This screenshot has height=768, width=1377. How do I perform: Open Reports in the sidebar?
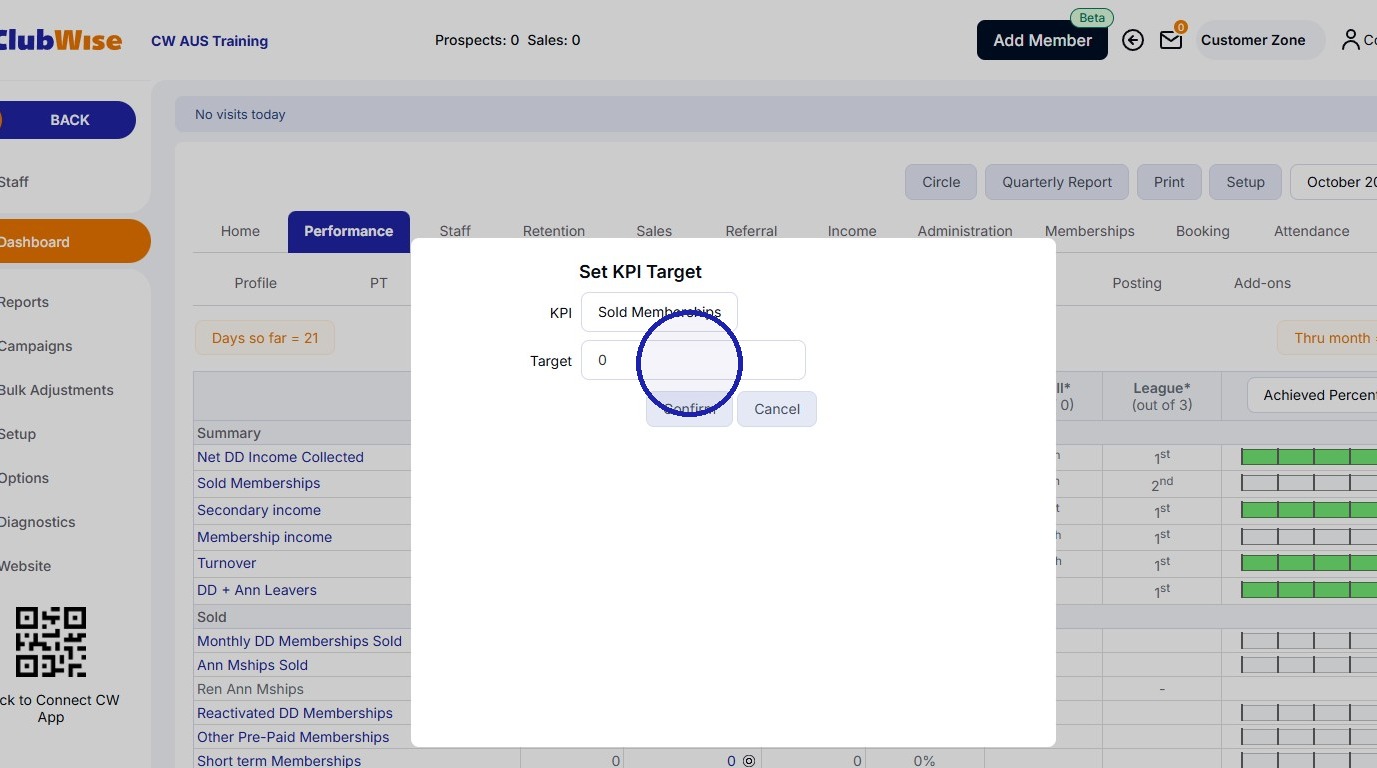[24, 302]
